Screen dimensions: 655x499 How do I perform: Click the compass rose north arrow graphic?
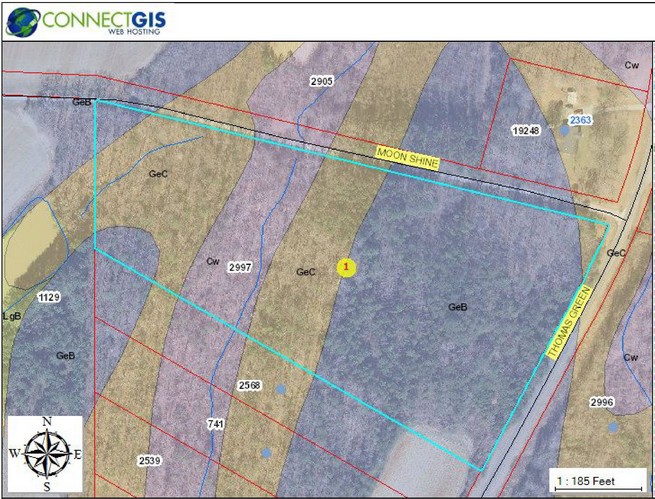(46, 453)
